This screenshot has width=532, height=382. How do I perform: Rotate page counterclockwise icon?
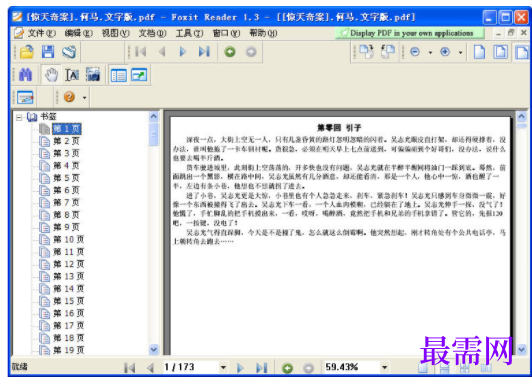pyautogui.click(x=388, y=52)
